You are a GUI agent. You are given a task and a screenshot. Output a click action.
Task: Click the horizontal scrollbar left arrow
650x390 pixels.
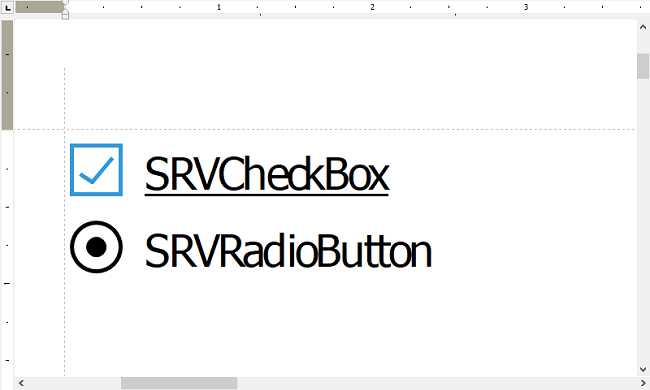(x=21, y=383)
